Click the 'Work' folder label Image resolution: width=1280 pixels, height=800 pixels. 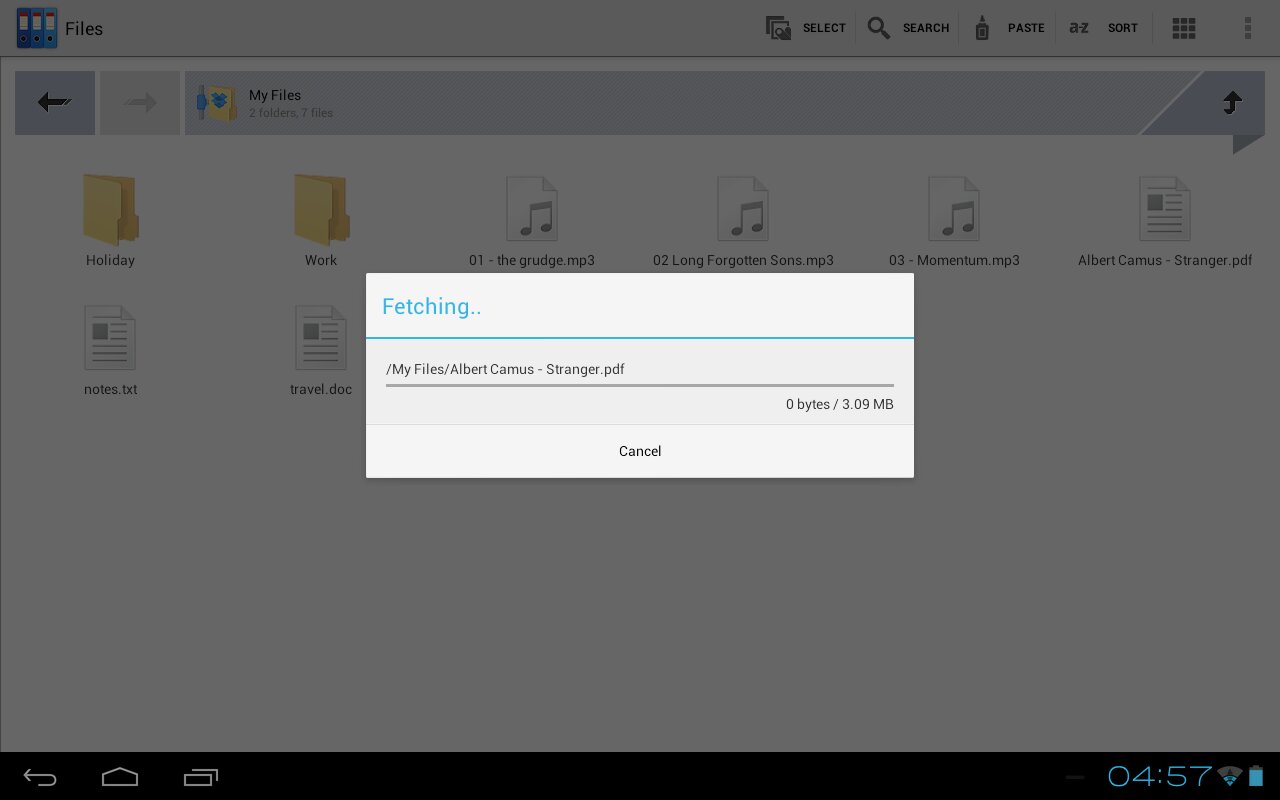coord(321,260)
